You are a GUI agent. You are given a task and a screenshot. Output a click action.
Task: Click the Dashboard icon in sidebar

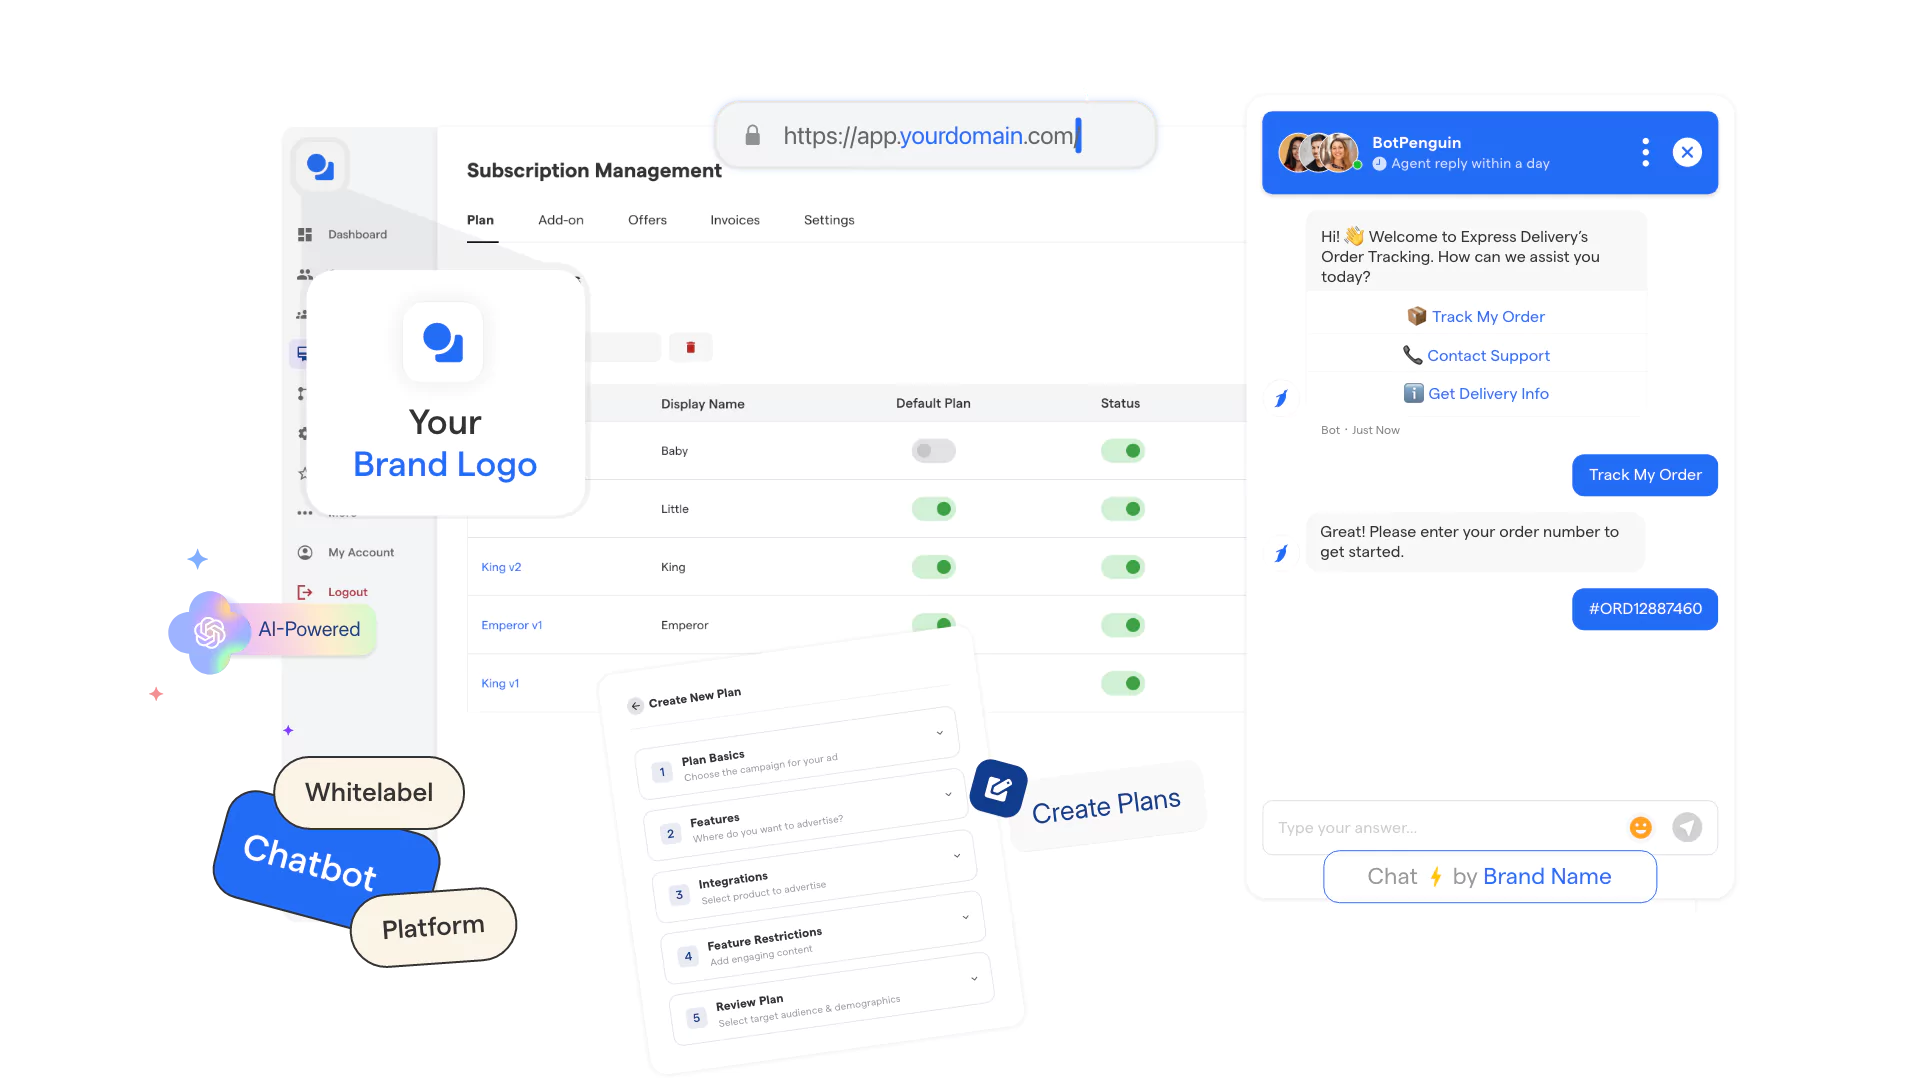click(305, 233)
